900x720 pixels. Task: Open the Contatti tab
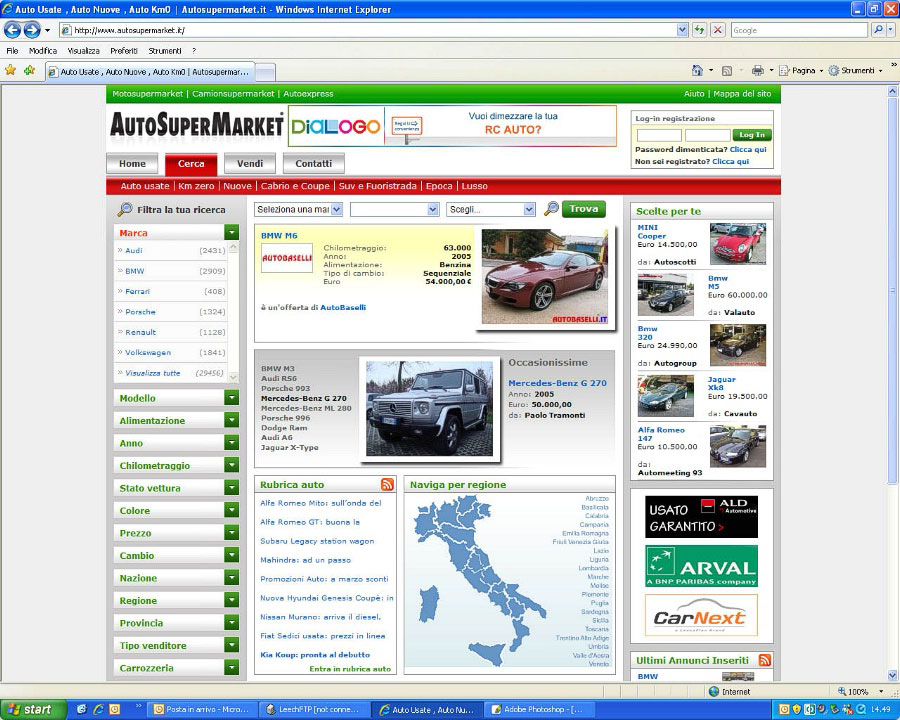click(313, 164)
